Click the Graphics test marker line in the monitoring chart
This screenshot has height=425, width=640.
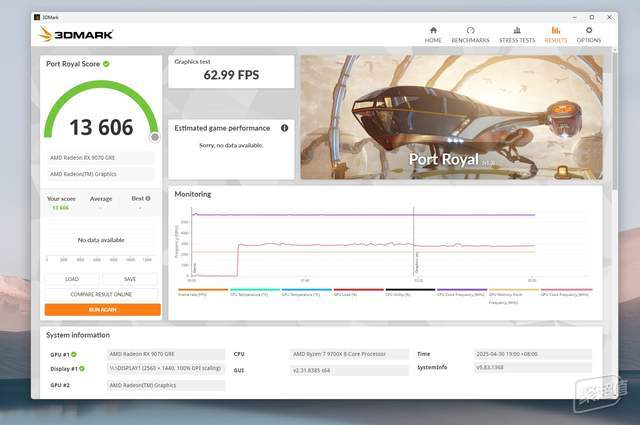pyautogui.click(x=414, y=242)
